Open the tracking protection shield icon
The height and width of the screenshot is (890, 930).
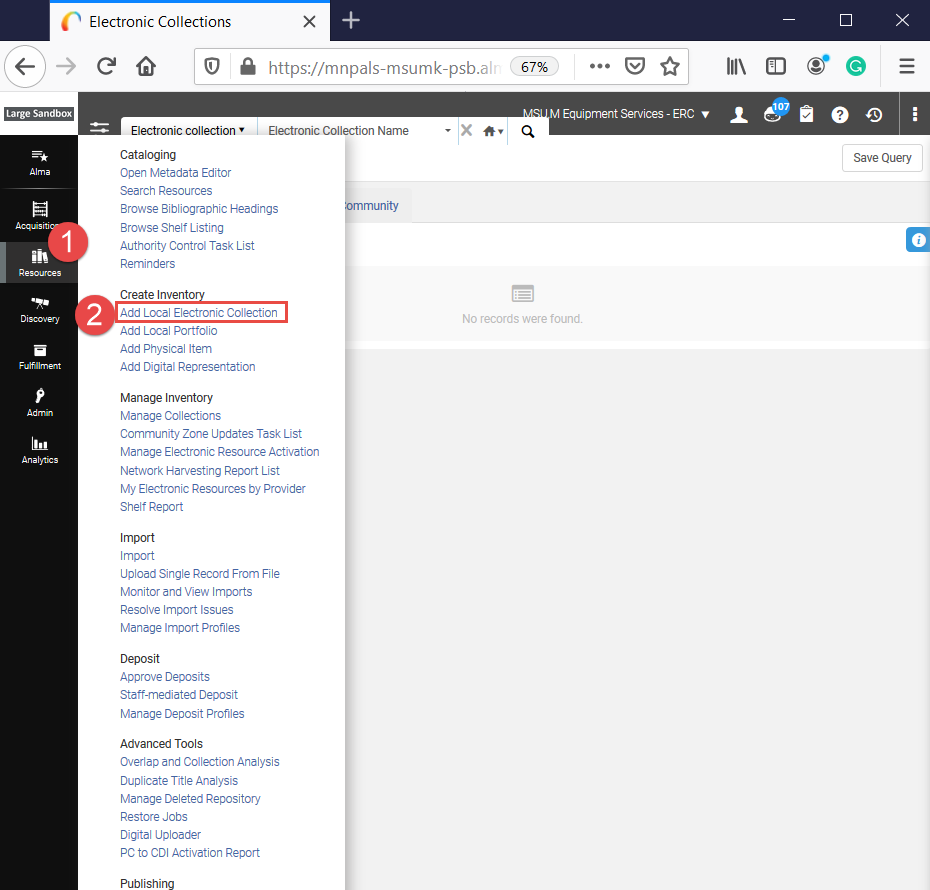[x=212, y=66]
